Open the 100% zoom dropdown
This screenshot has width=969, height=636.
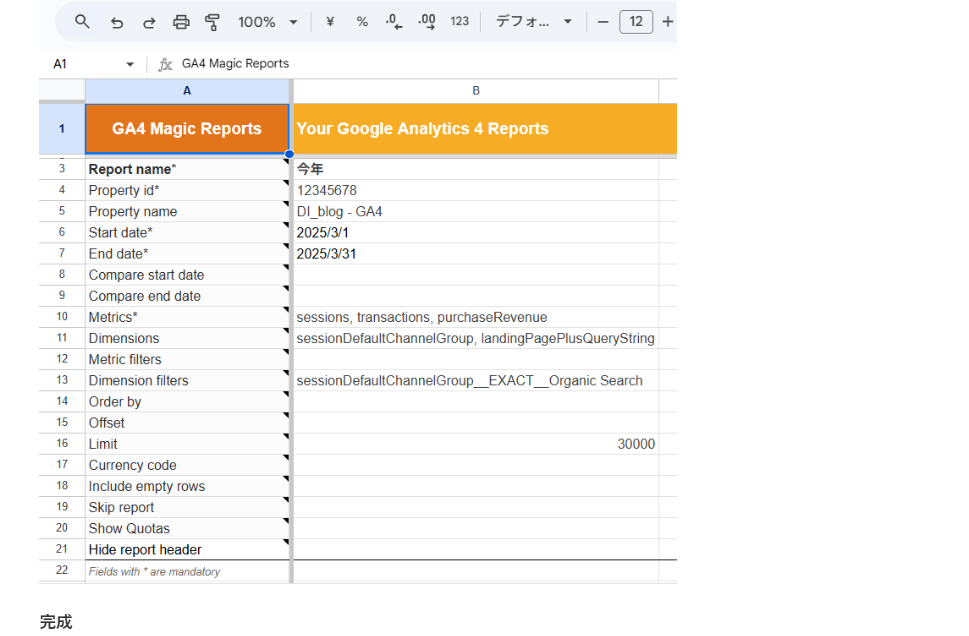pyautogui.click(x=268, y=22)
